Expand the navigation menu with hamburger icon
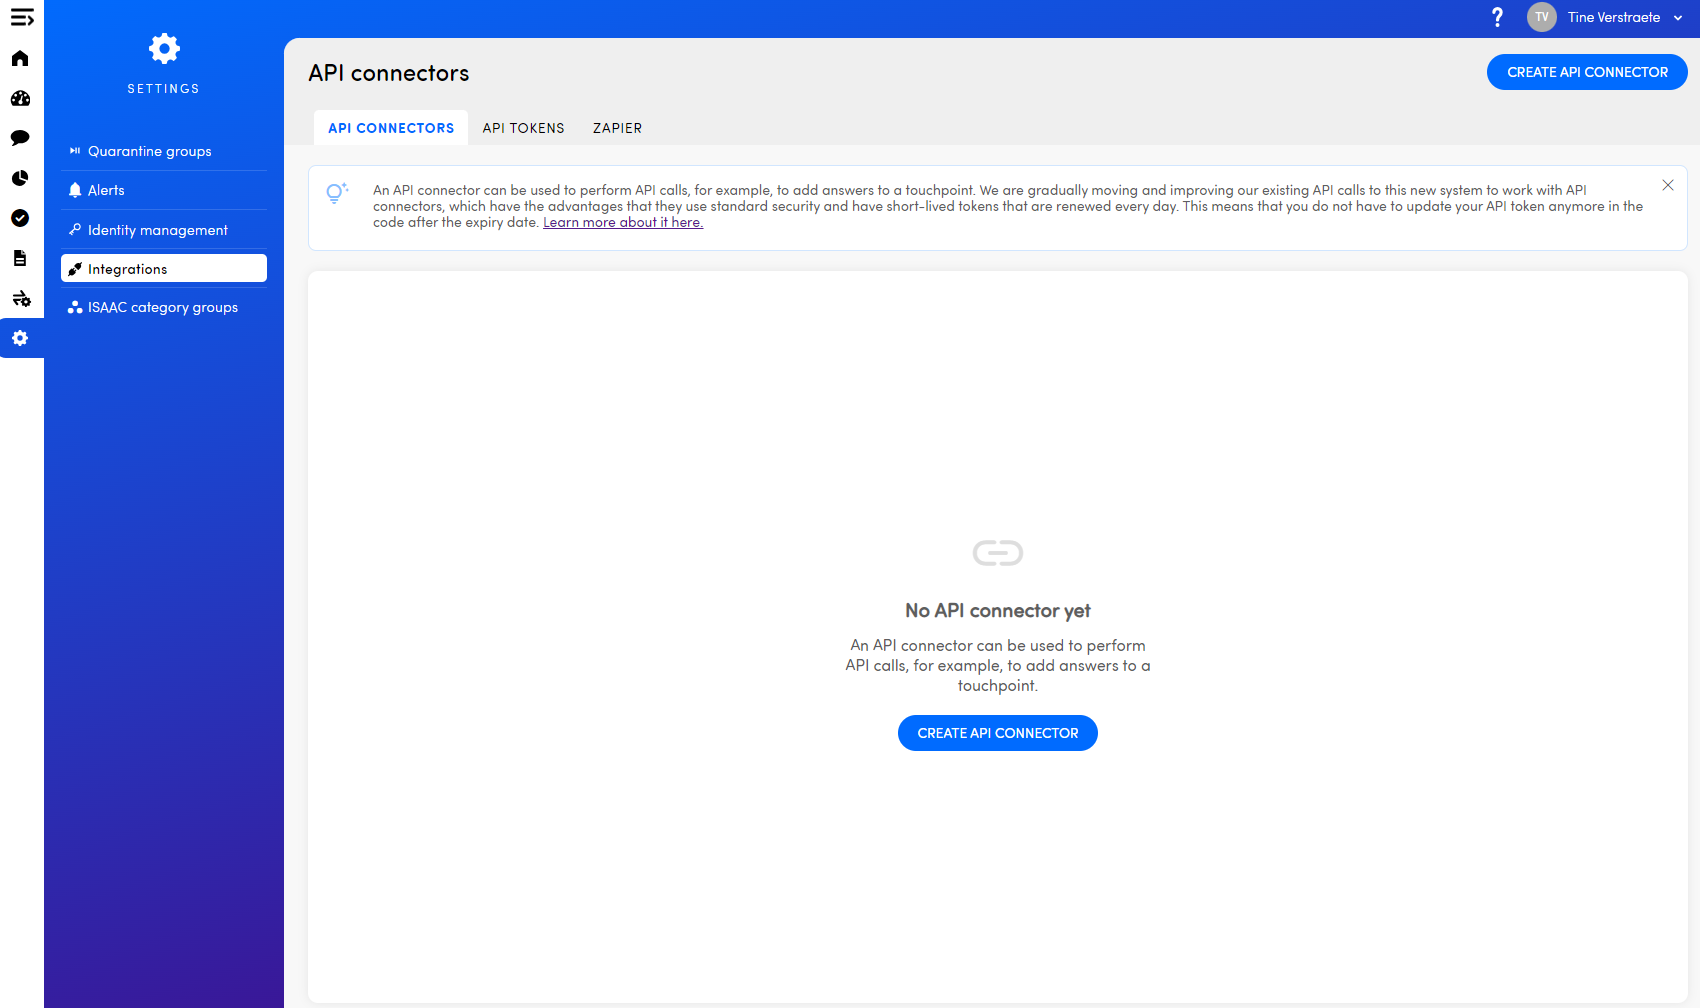1700x1008 pixels. [22, 18]
